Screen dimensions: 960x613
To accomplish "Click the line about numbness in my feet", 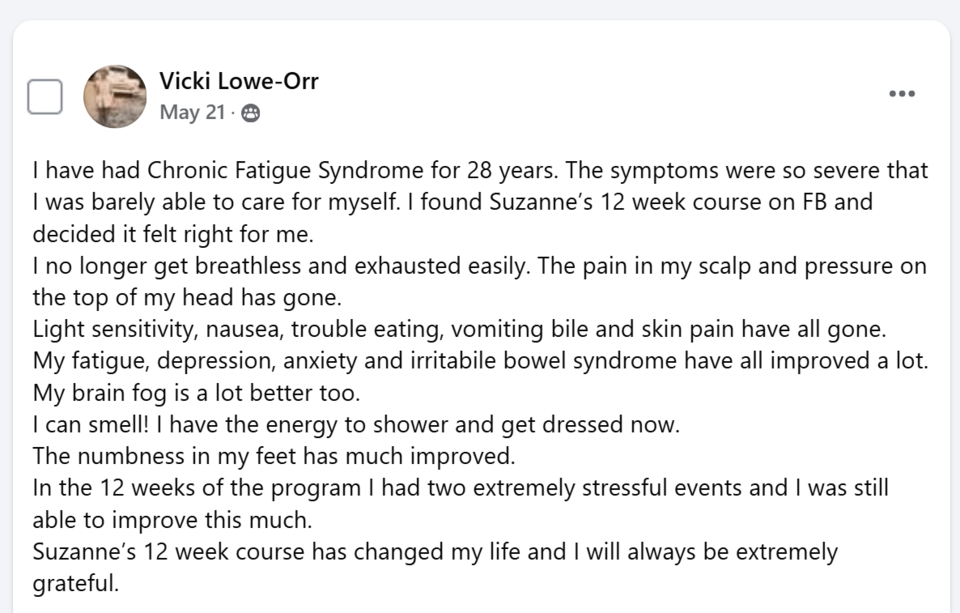I will [x=274, y=456].
